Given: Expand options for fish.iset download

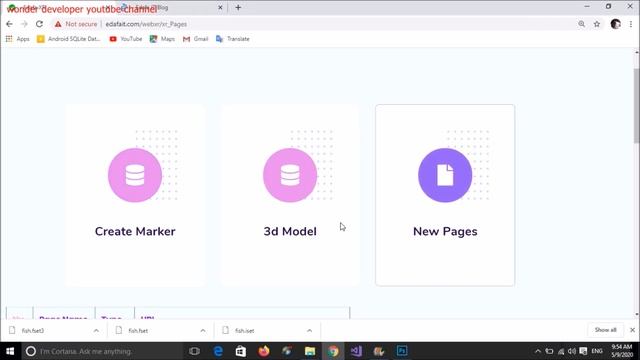Looking at the screenshot, I should [x=309, y=330].
